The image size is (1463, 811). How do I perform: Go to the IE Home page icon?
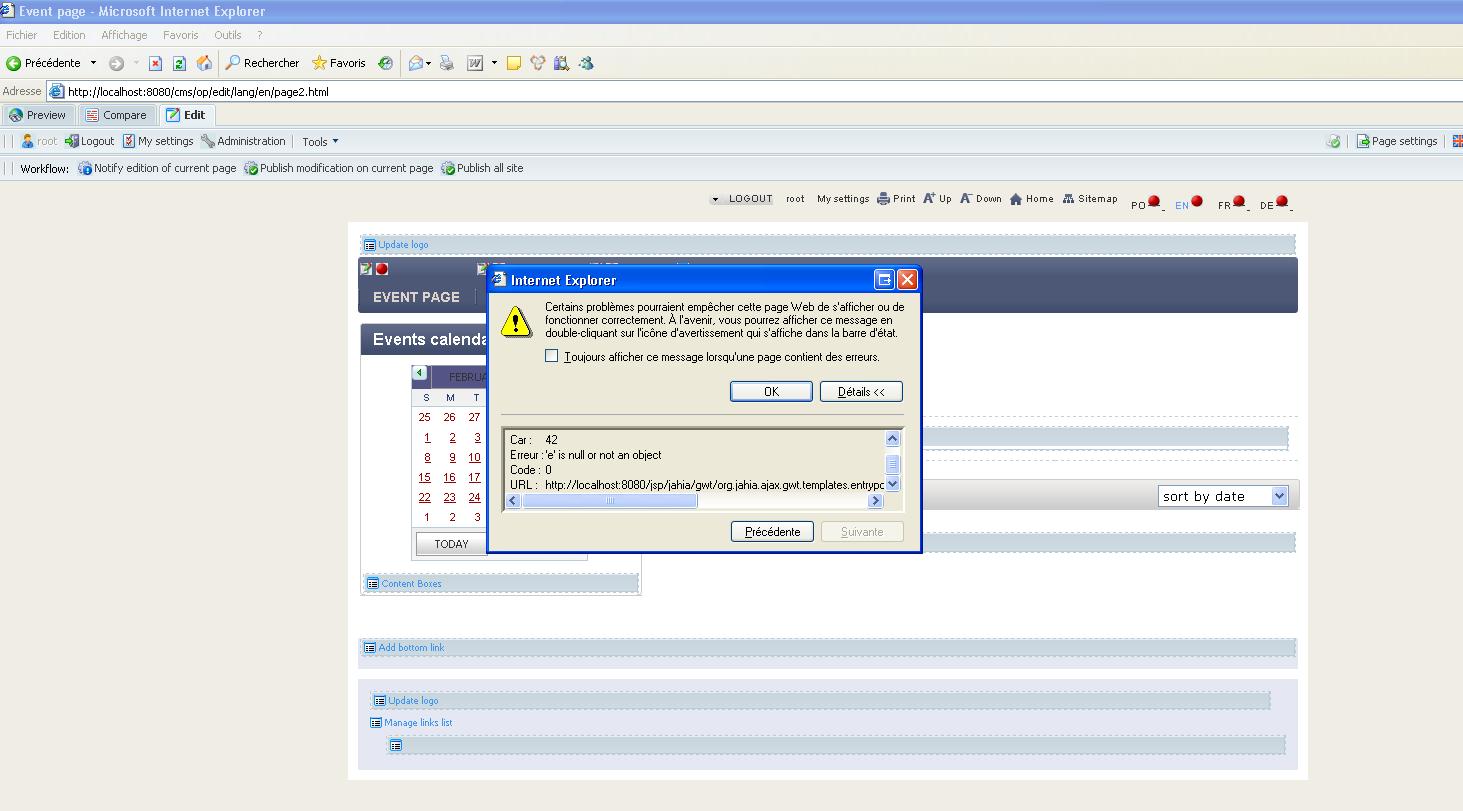click(x=204, y=63)
